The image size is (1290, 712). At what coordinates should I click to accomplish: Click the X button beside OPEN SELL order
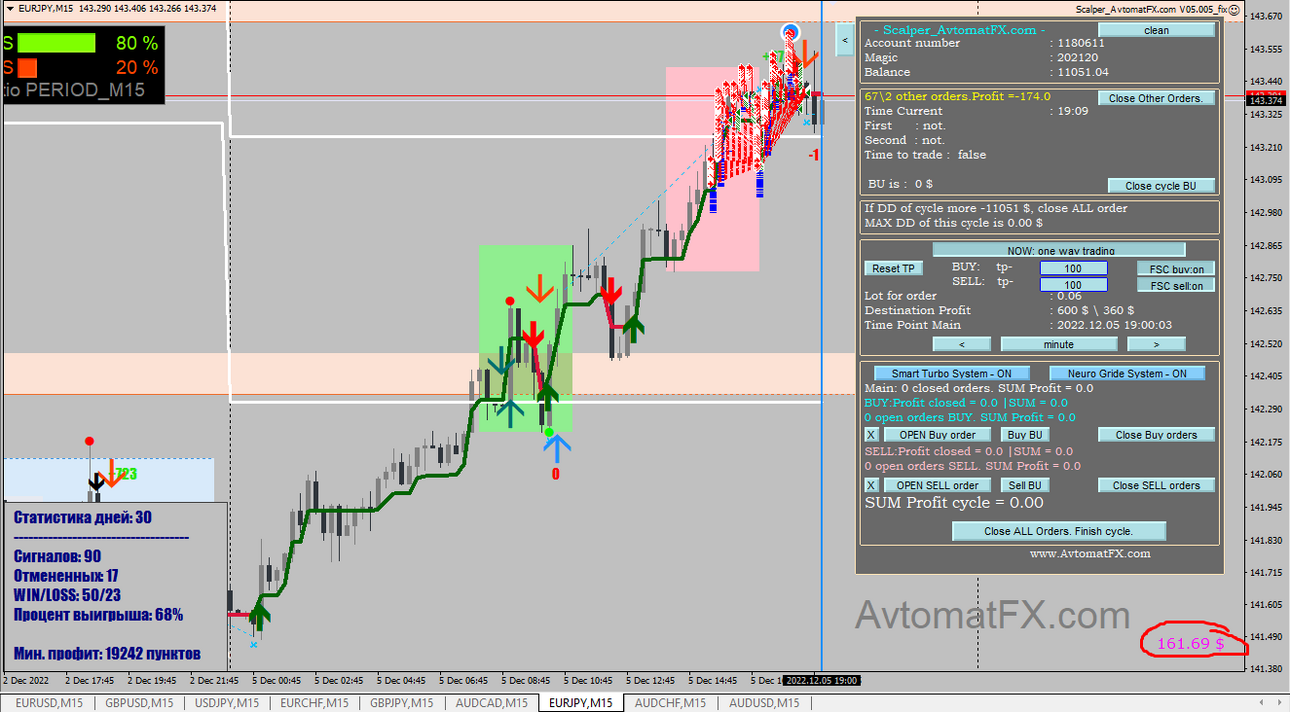pos(871,485)
